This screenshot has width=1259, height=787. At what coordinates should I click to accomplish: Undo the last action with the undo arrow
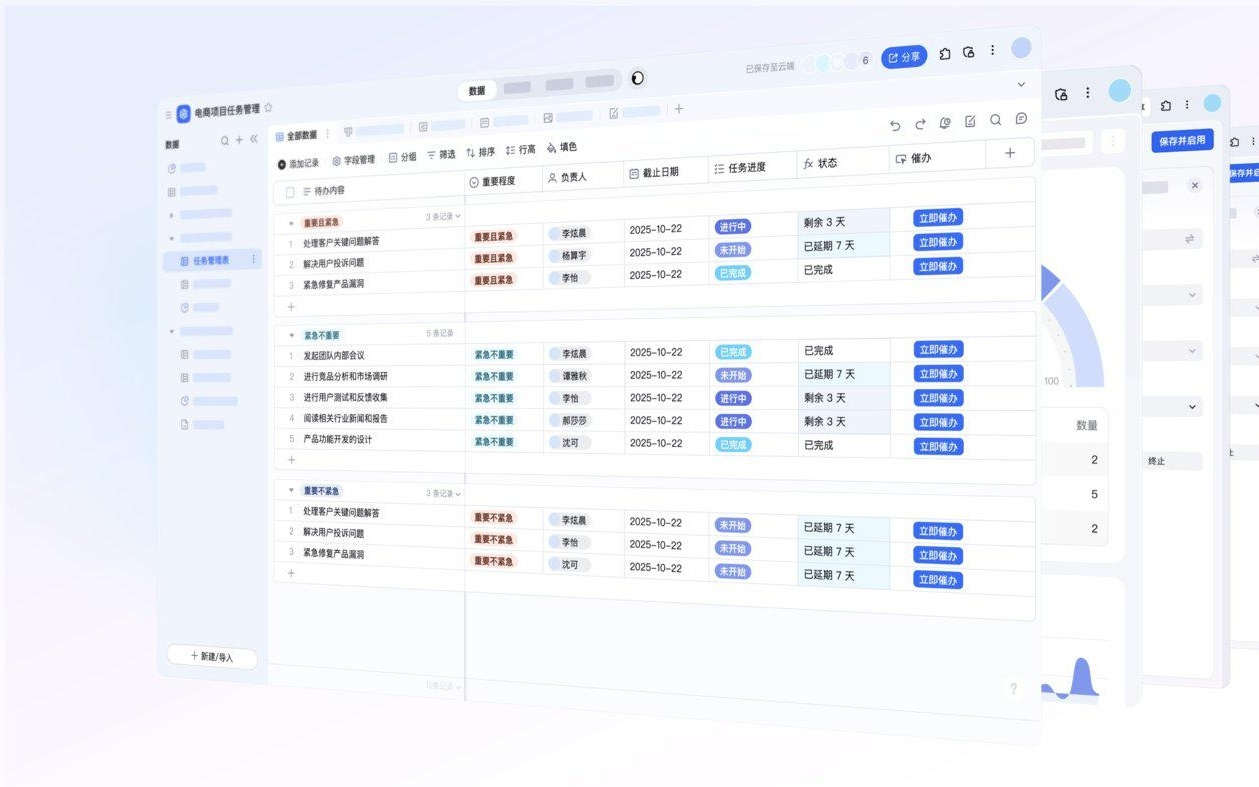[x=896, y=124]
